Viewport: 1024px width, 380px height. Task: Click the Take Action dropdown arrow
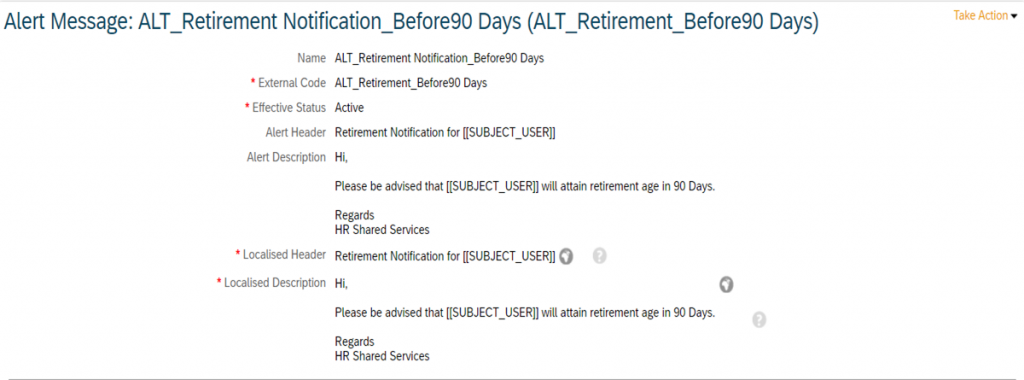(1014, 16)
